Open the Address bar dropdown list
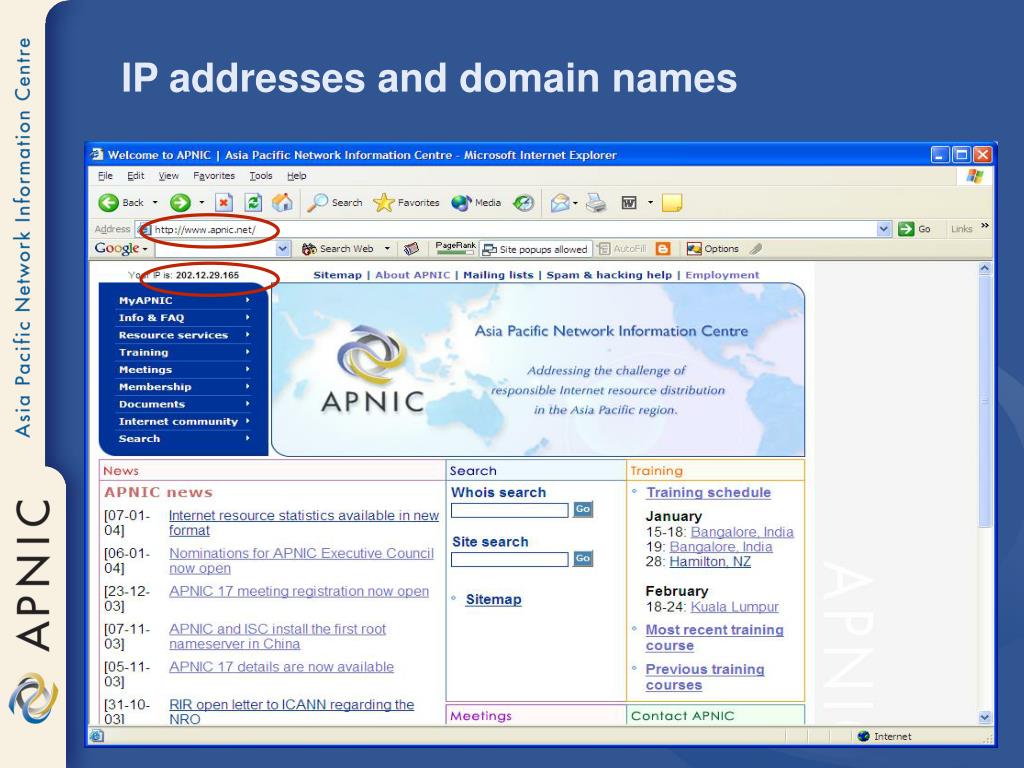 click(884, 229)
